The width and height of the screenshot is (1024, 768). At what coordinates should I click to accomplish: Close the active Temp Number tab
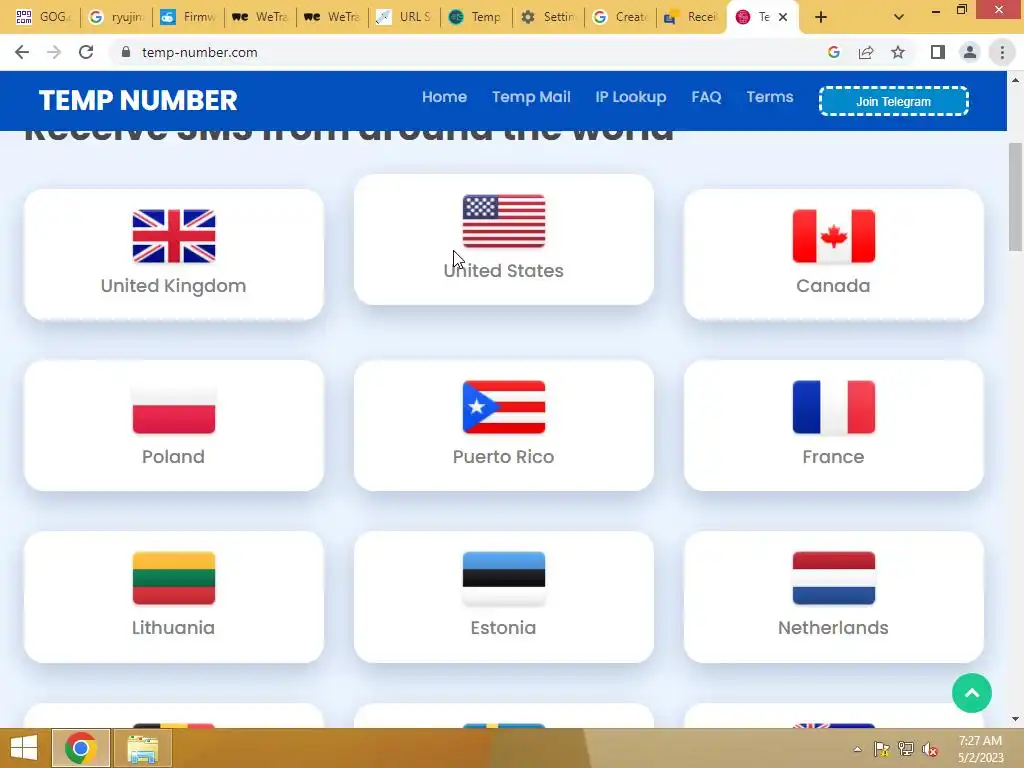click(x=783, y=17)
